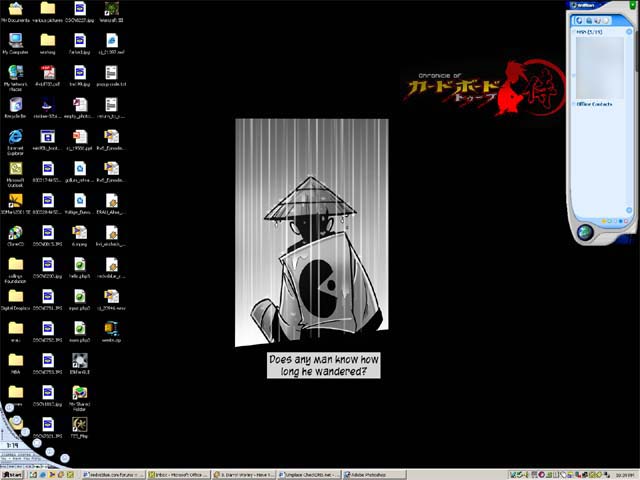This screenshot has width=640, height=480.
Task: Click the 3:19 clock widget display
Action: 12,445
